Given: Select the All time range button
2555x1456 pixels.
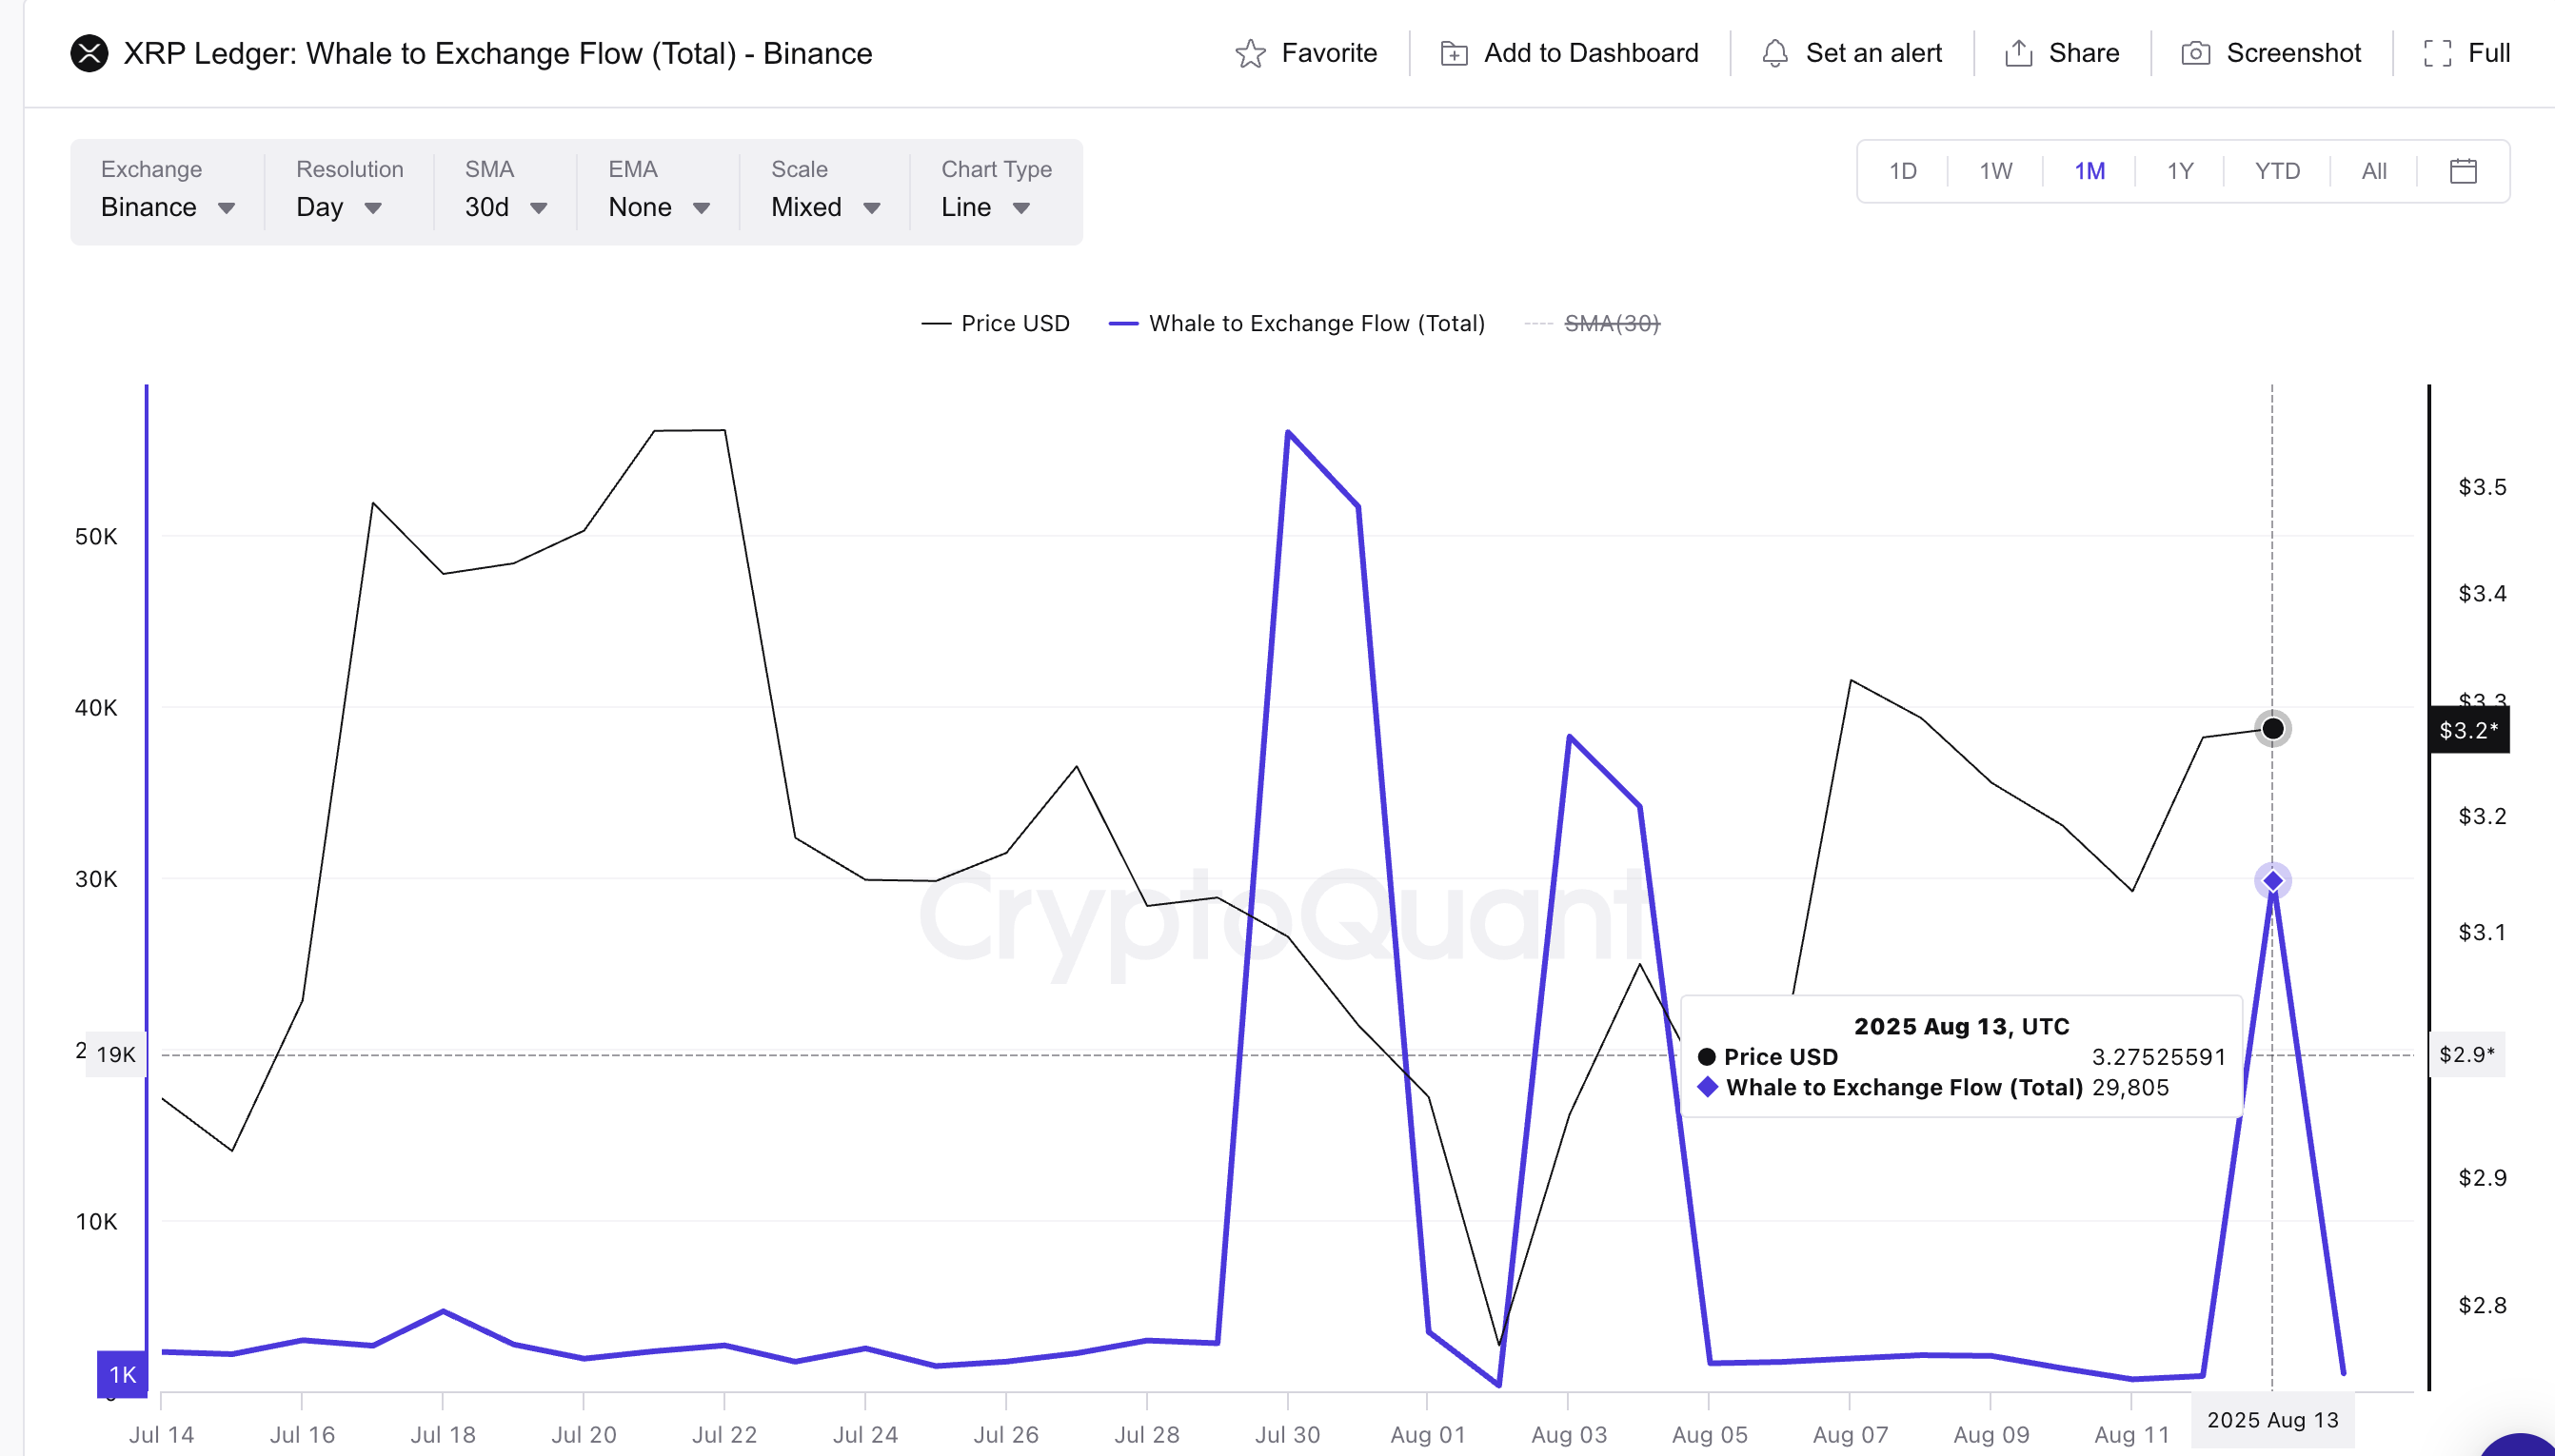Looking at the screenshot, I should pos(2374,171).
